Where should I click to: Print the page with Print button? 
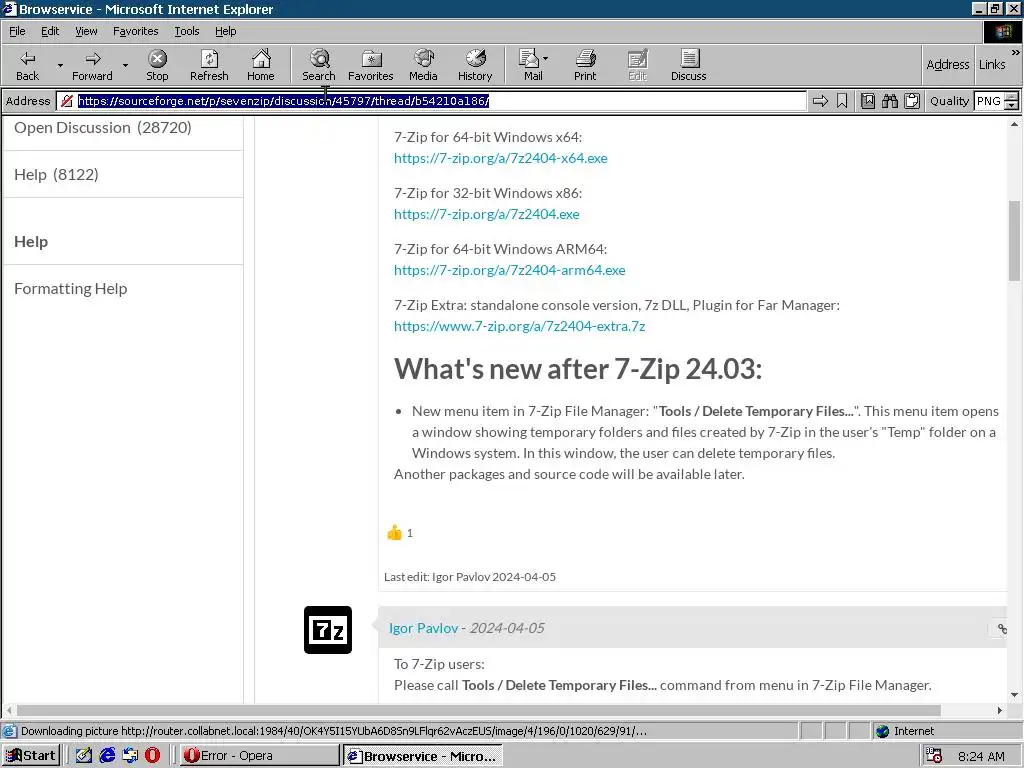[x=585, y=65]
